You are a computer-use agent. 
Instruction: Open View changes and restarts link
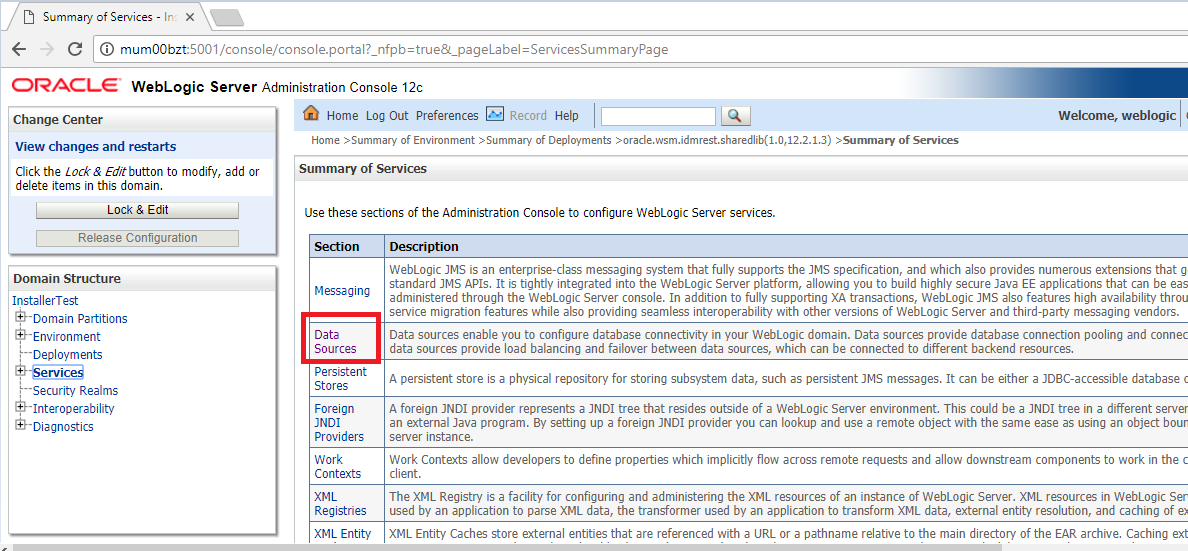pos(95,146)
